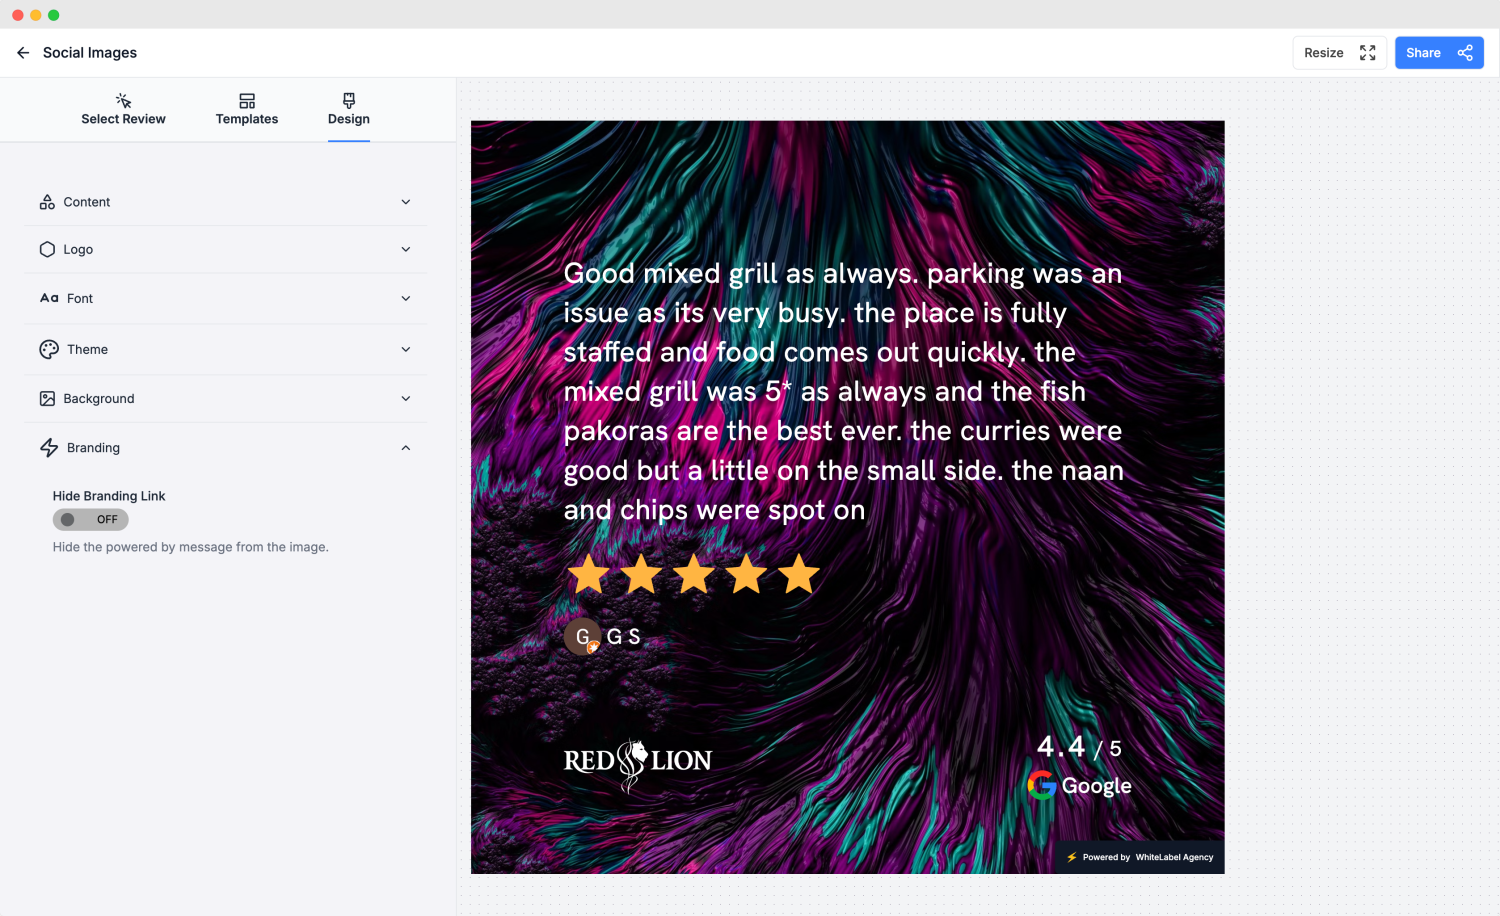
Task: Click the Branding lightning bolt icon
Action: pos(49,448)
